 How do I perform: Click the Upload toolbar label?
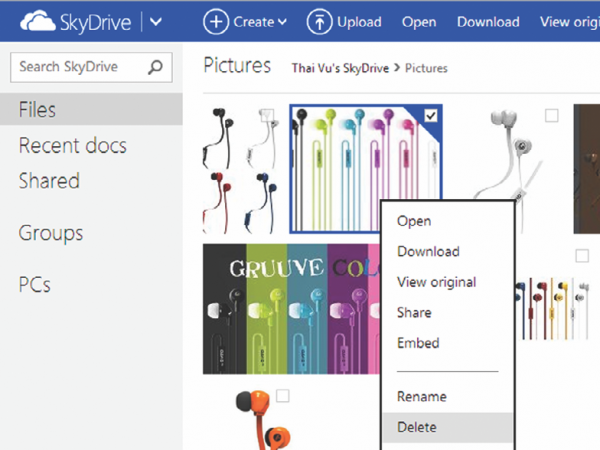[359, 22]
